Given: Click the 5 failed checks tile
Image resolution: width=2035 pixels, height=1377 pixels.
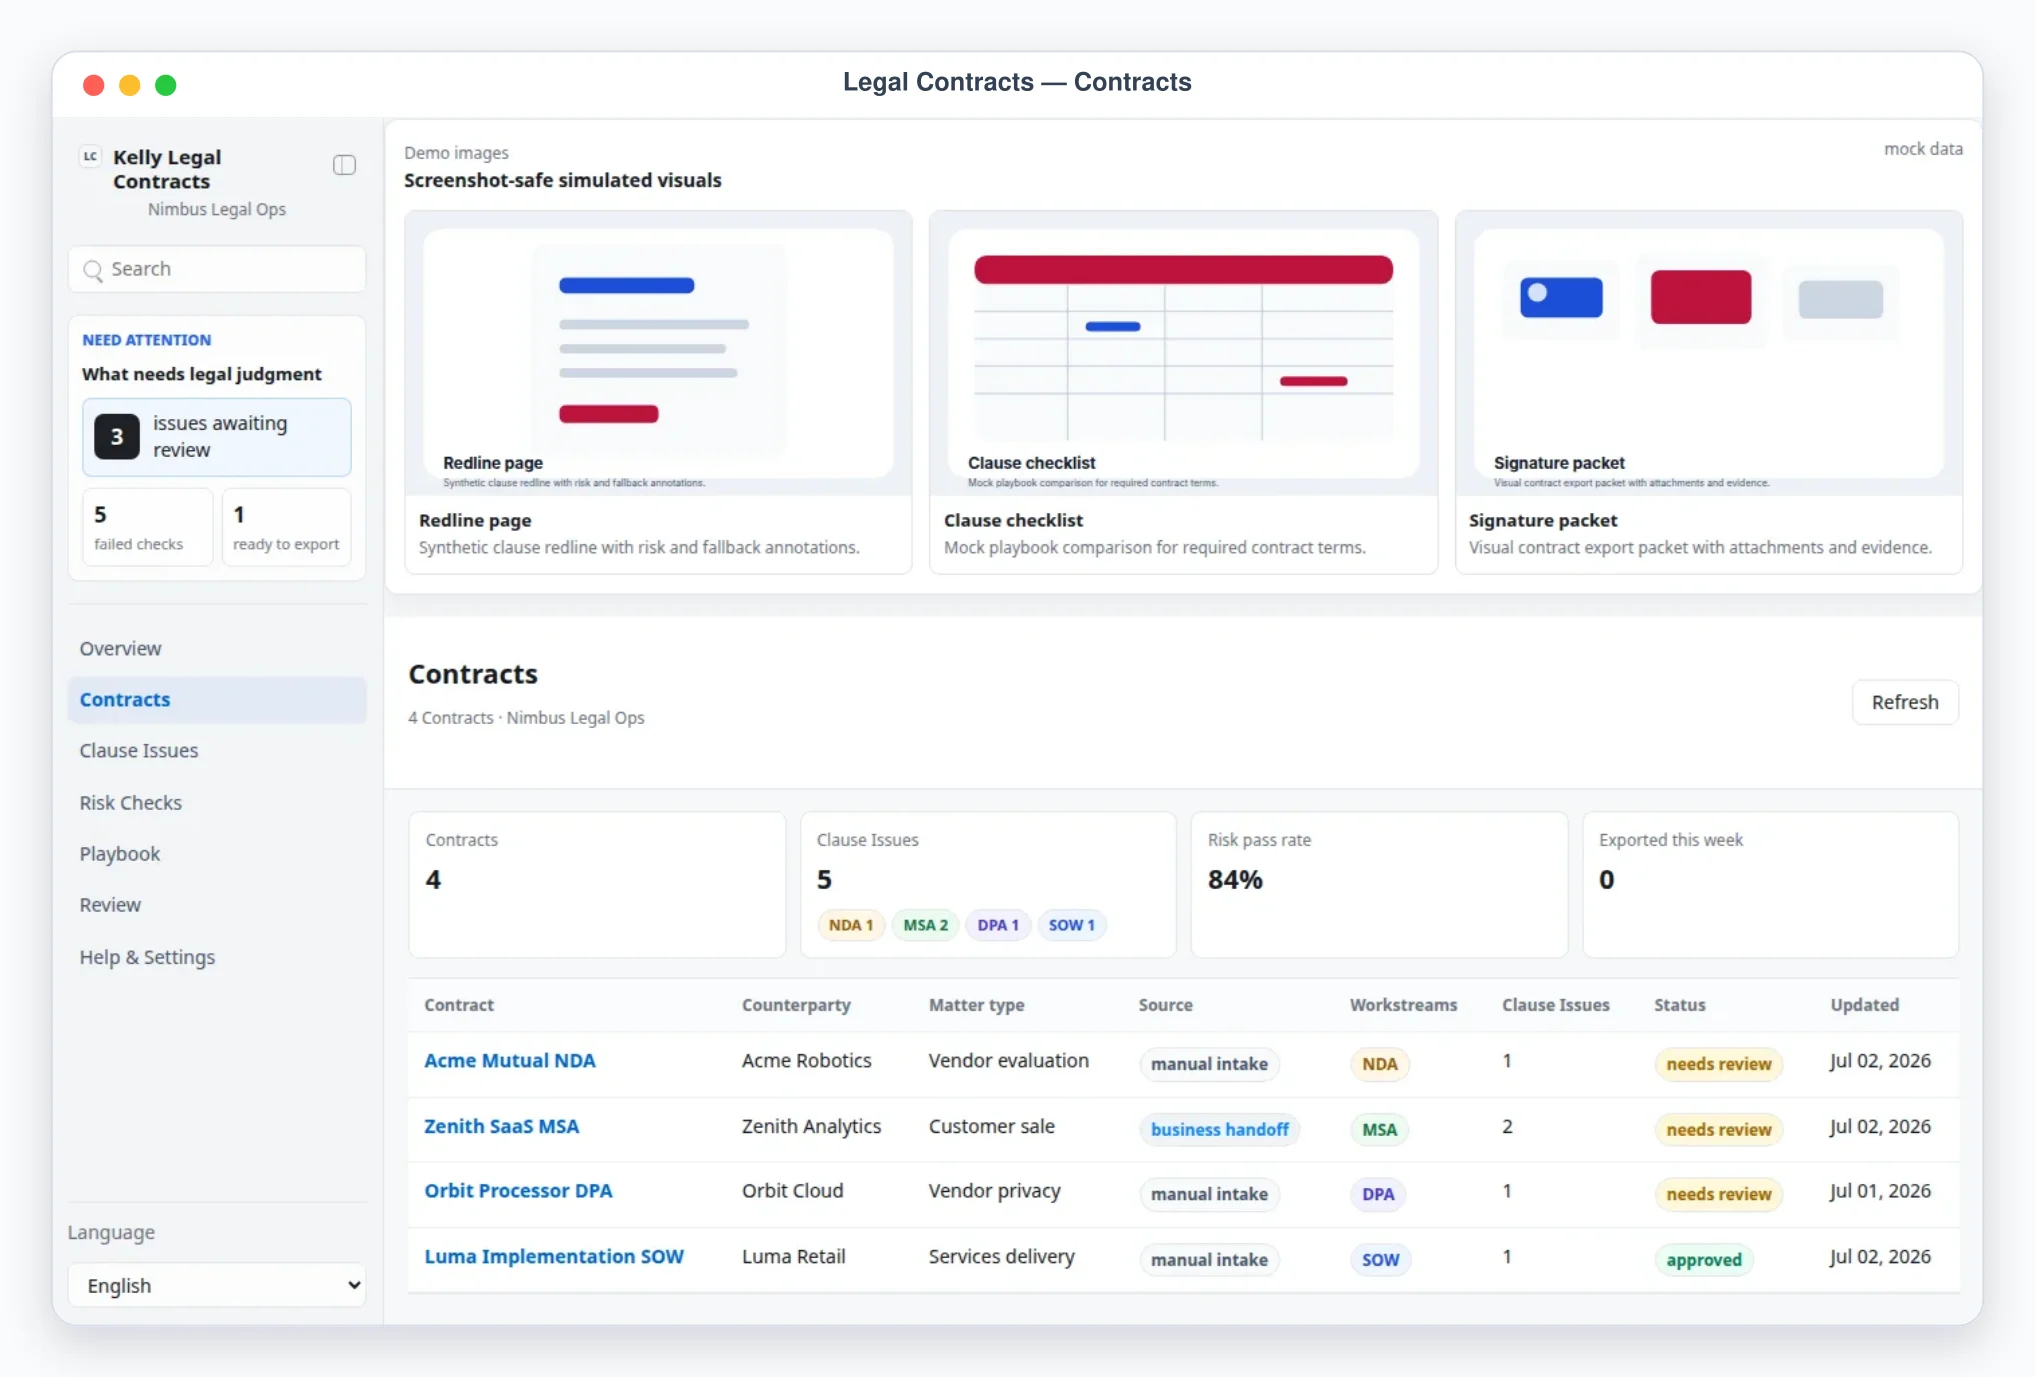Looking at the screenshot, I should (x=148, y=527).
